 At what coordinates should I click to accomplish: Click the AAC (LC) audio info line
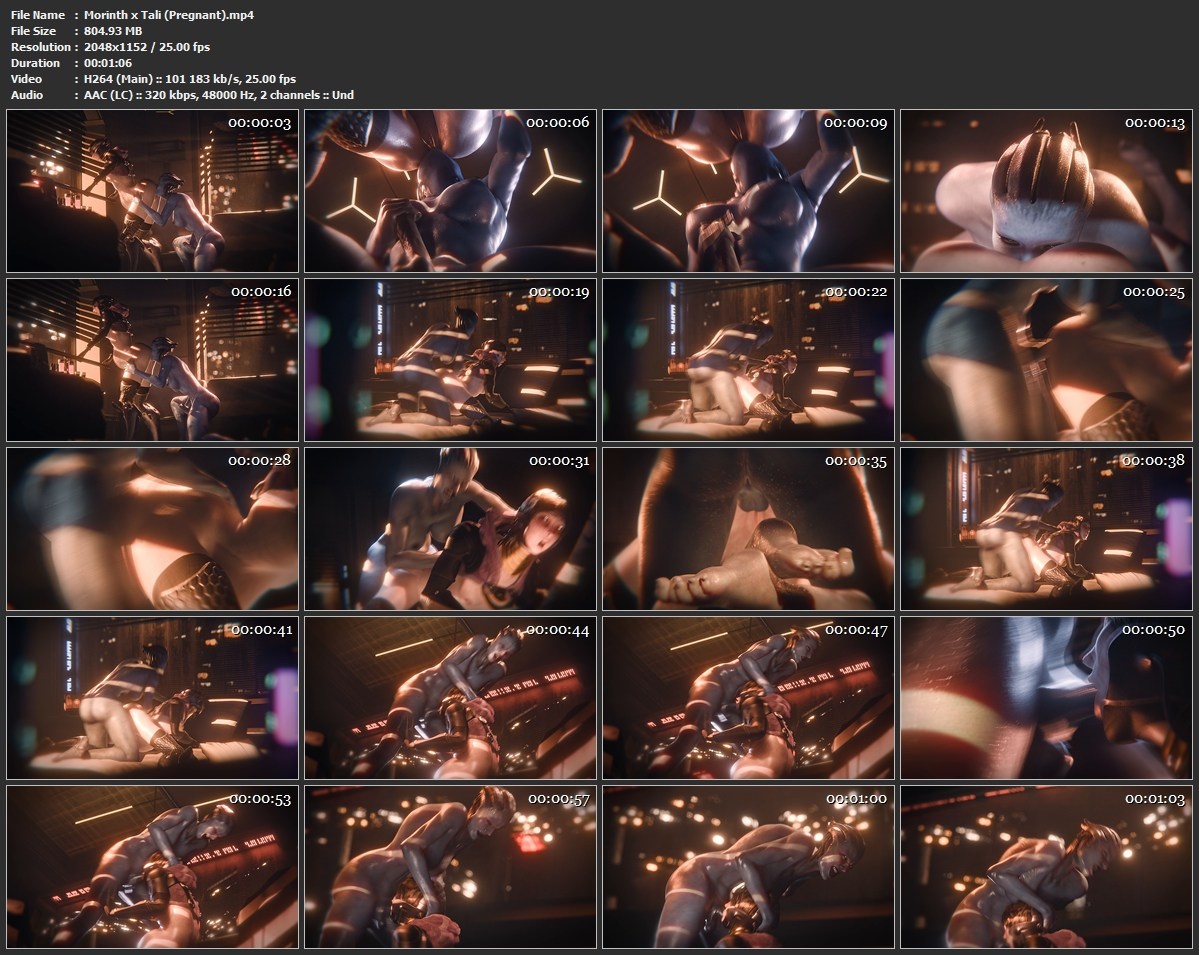click(219, 95)
